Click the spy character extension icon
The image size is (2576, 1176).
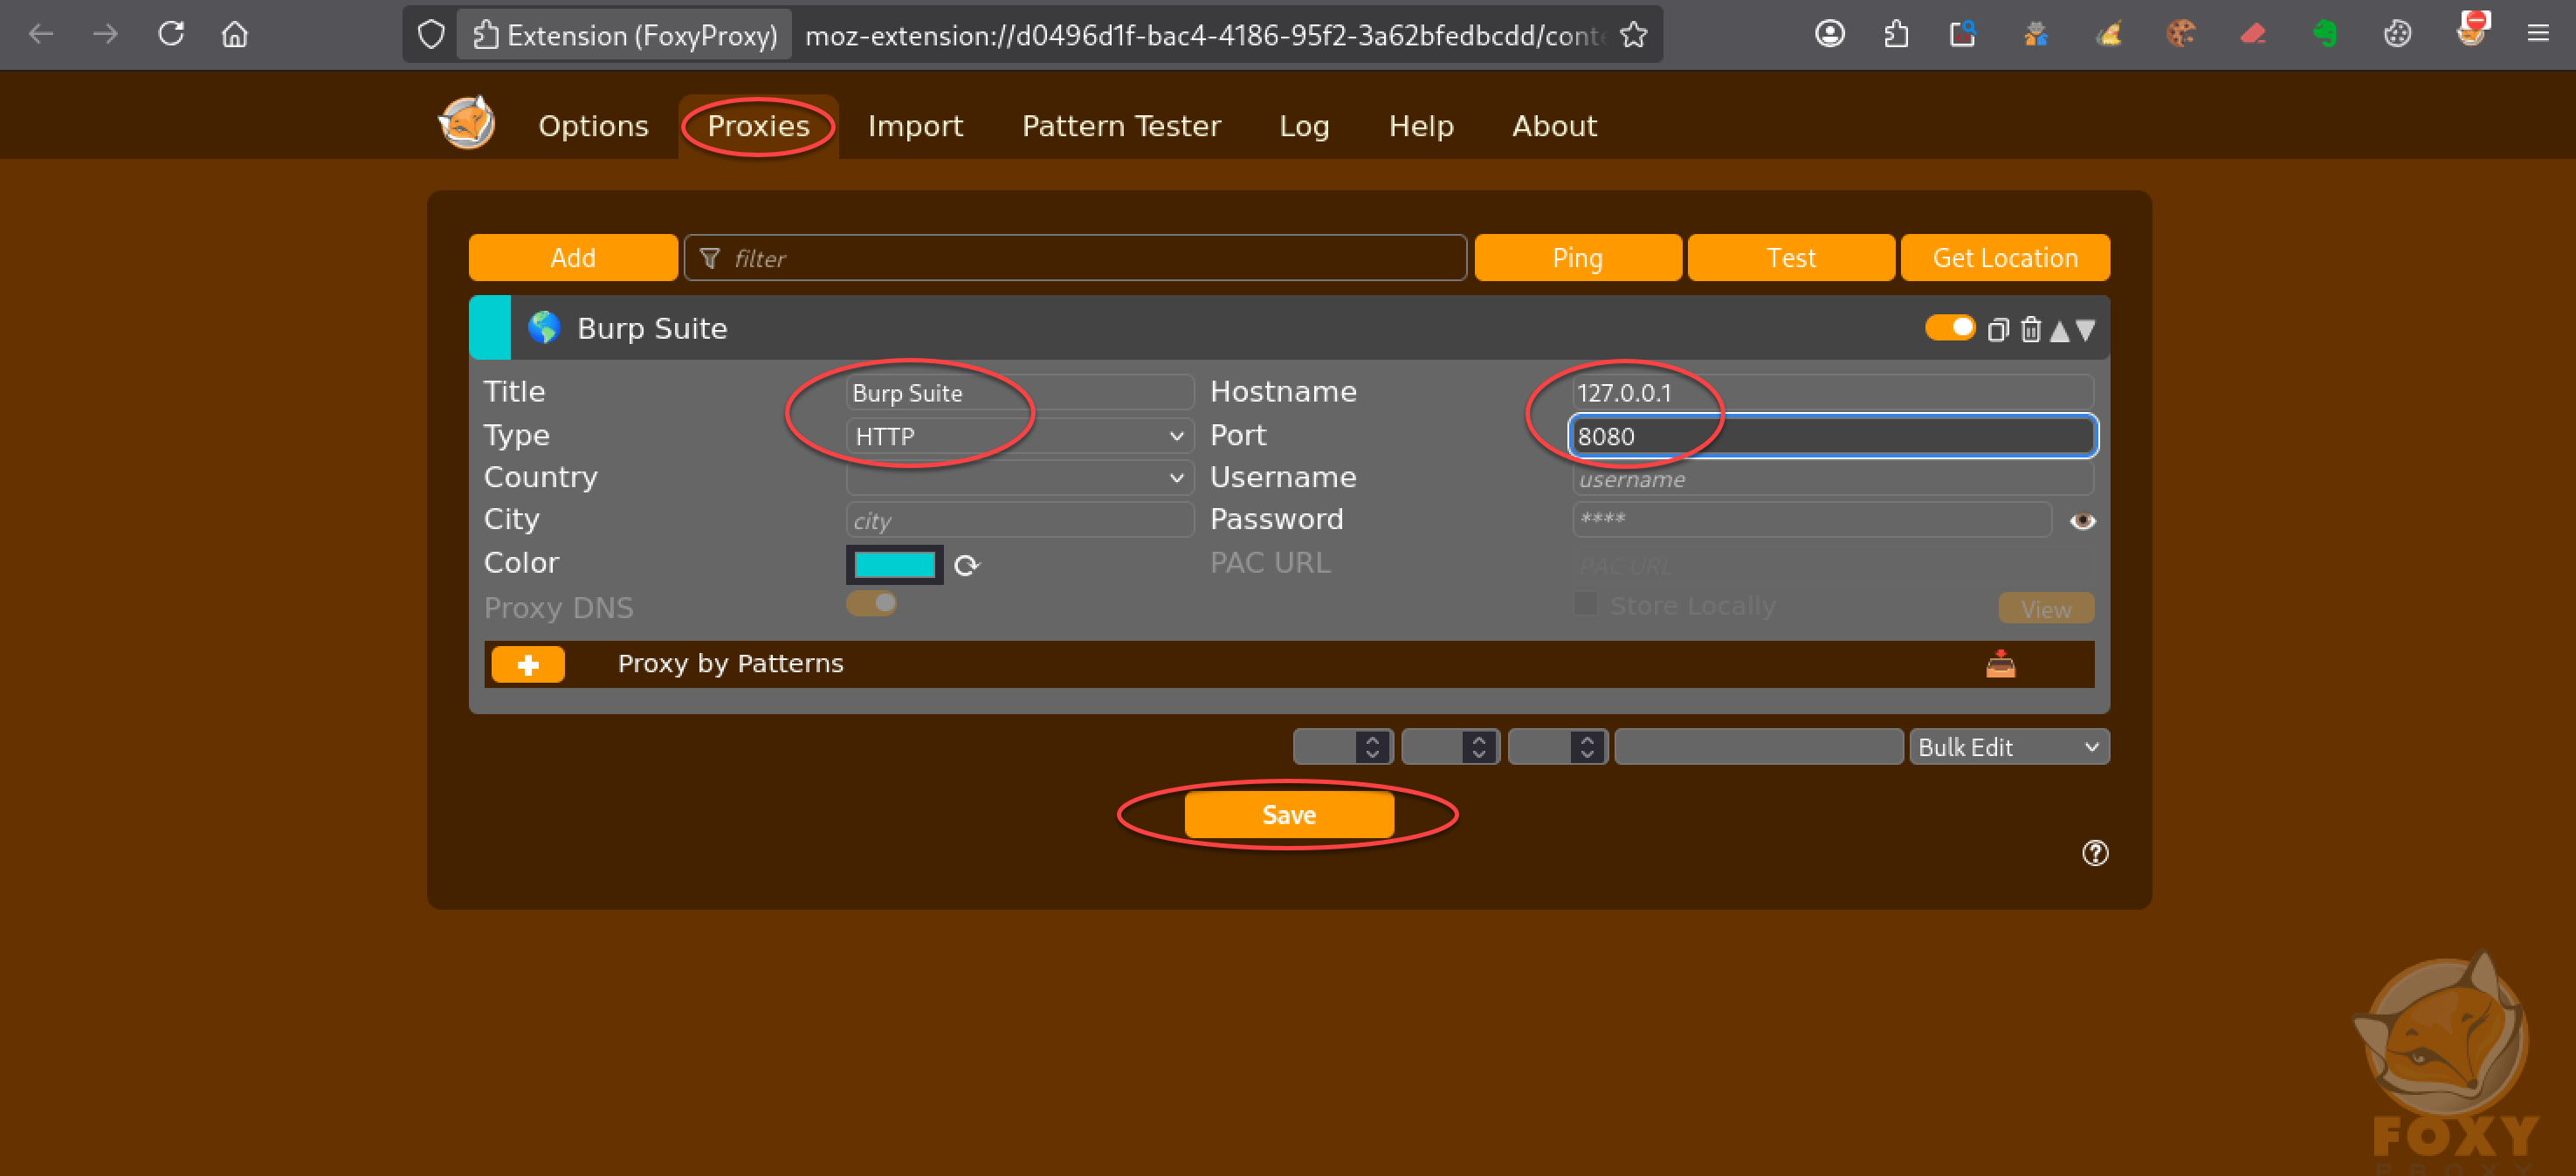[x=2035, y=34]
